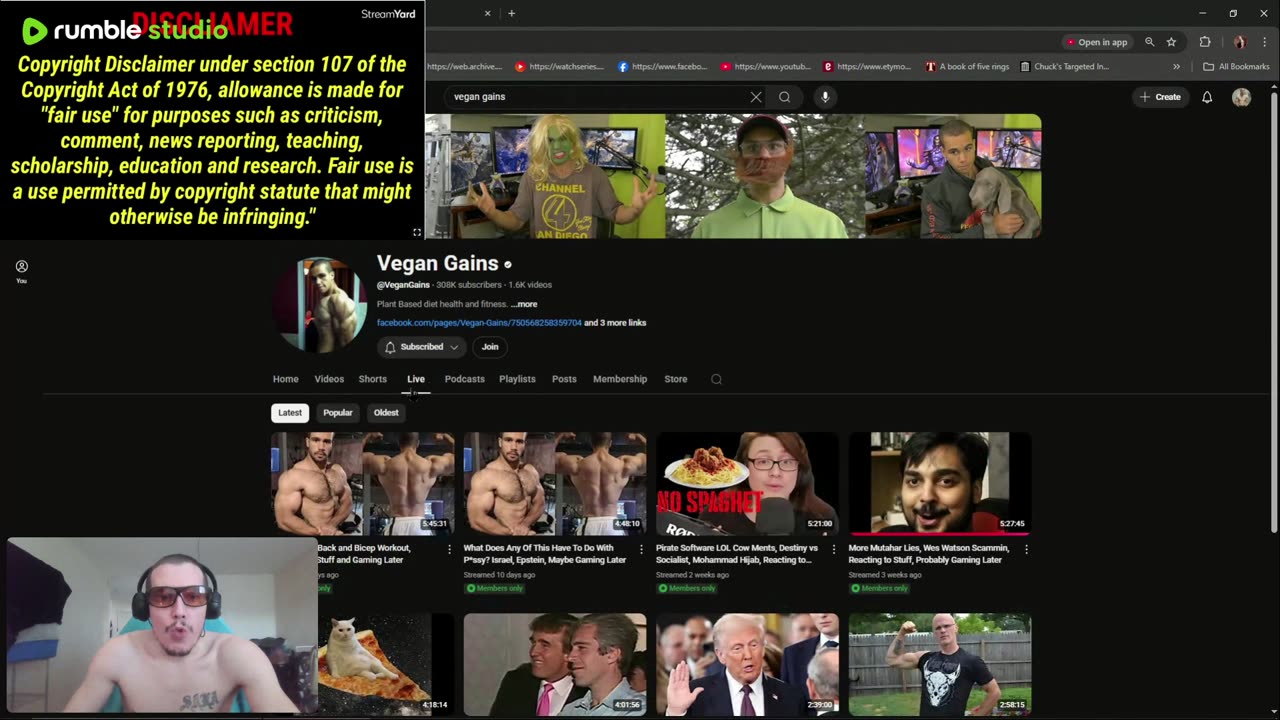Select the Popular sort chip
The width and height of the screenshot is (1280, 720).
pos(338,412)
